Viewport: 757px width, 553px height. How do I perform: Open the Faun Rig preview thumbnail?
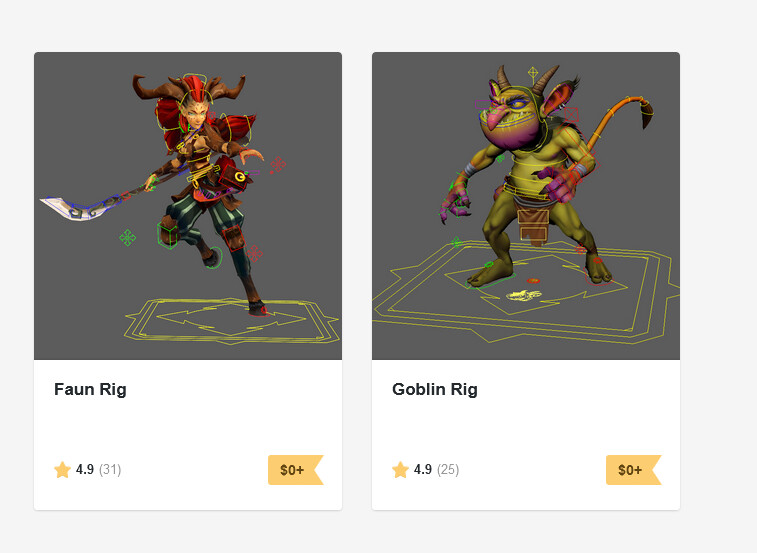188,206
